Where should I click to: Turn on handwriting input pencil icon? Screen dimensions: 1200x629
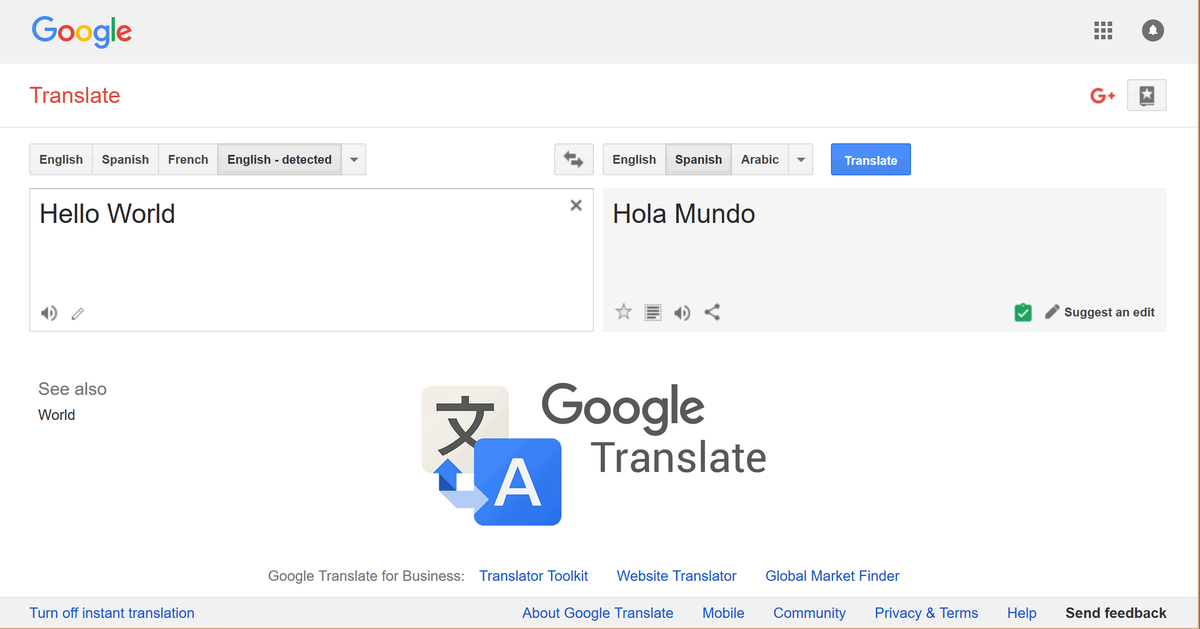[x=78, y=313]
